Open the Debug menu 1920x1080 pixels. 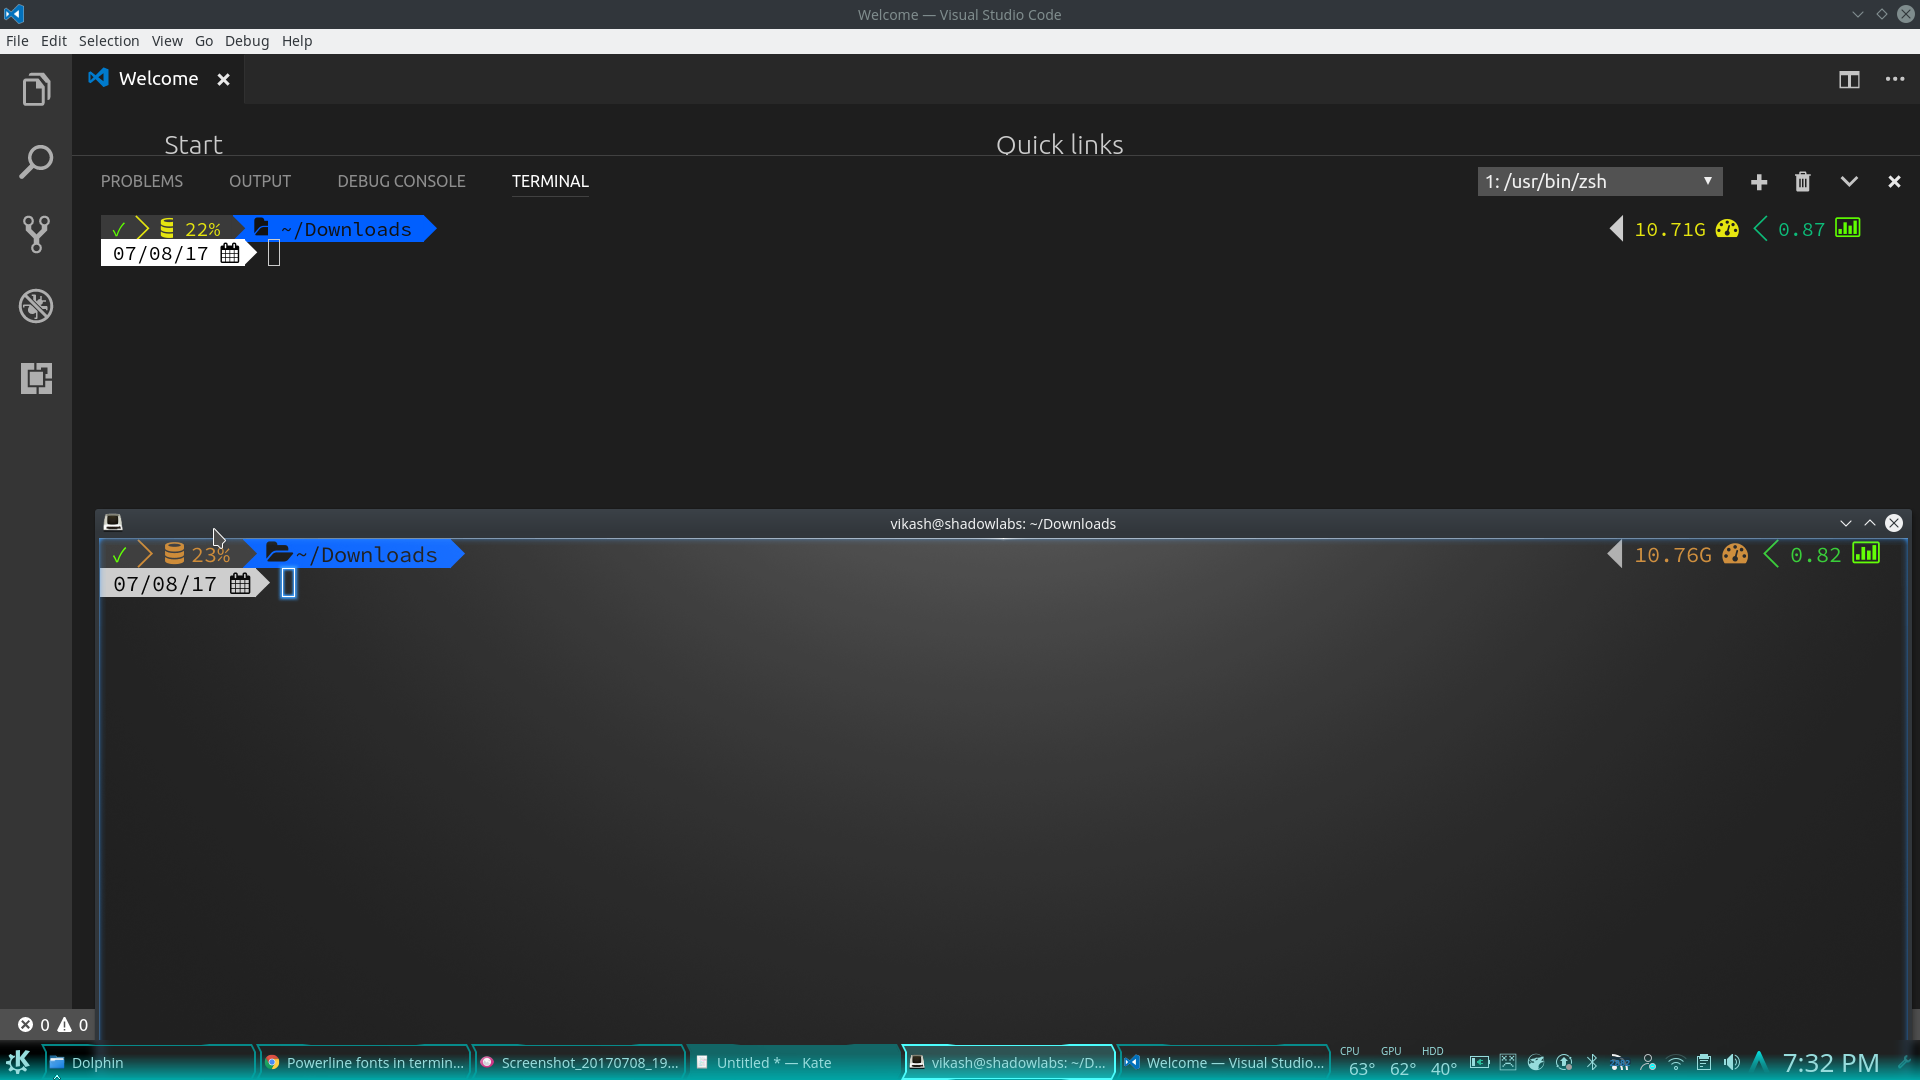click(246, 41)
